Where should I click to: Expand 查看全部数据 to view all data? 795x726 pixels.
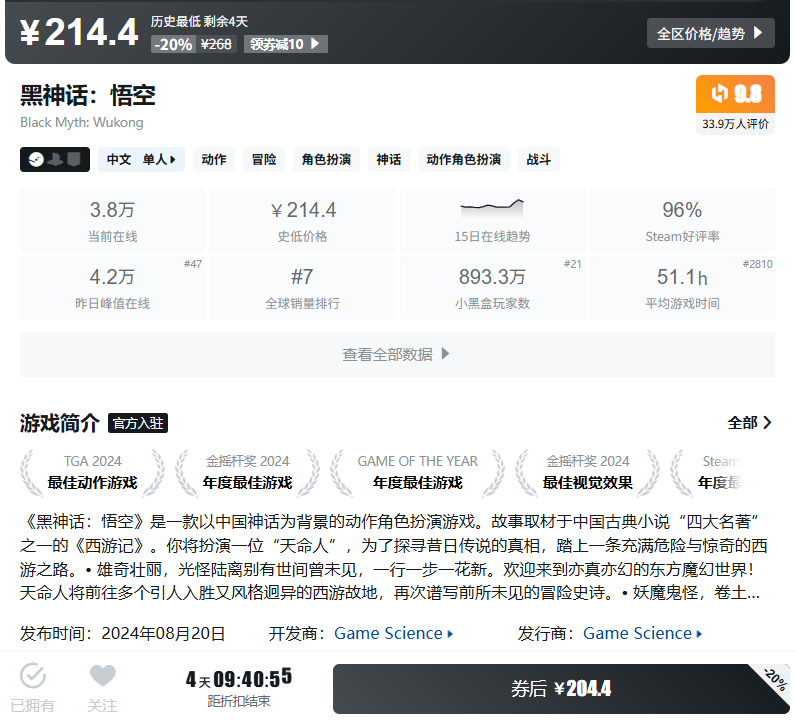(x=397, y=354)
